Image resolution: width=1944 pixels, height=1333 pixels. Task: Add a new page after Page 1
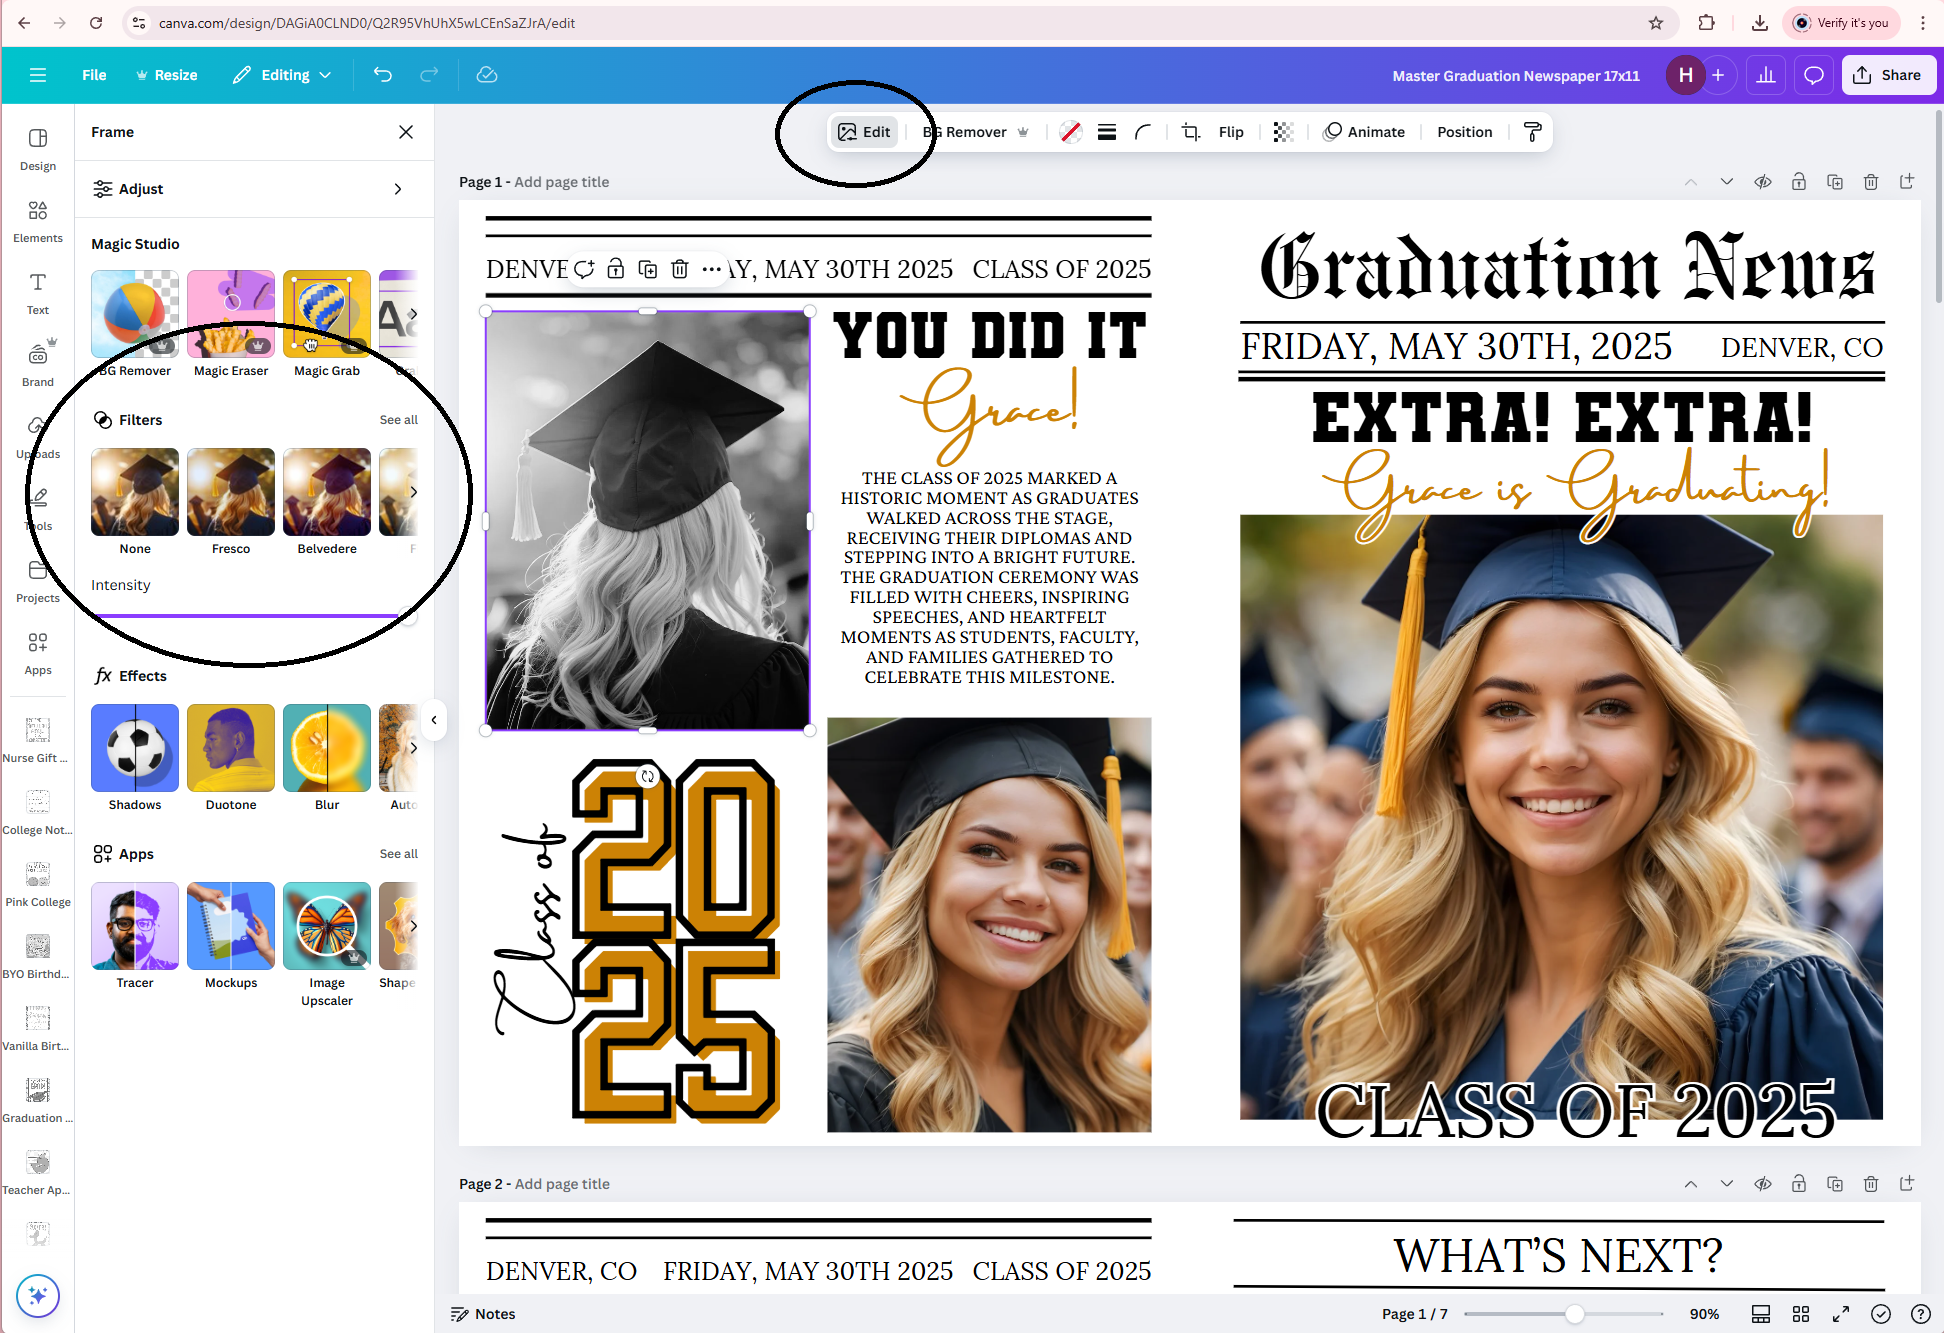click(x=1907, y=182)
